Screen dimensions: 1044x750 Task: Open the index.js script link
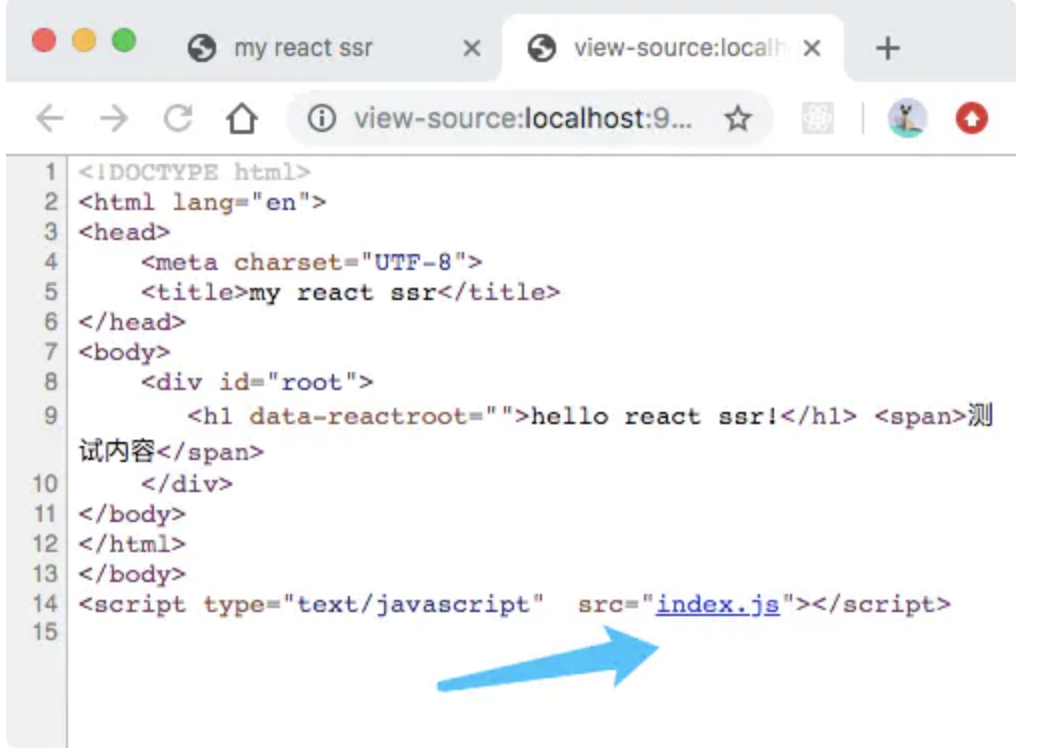pos(717,604)
